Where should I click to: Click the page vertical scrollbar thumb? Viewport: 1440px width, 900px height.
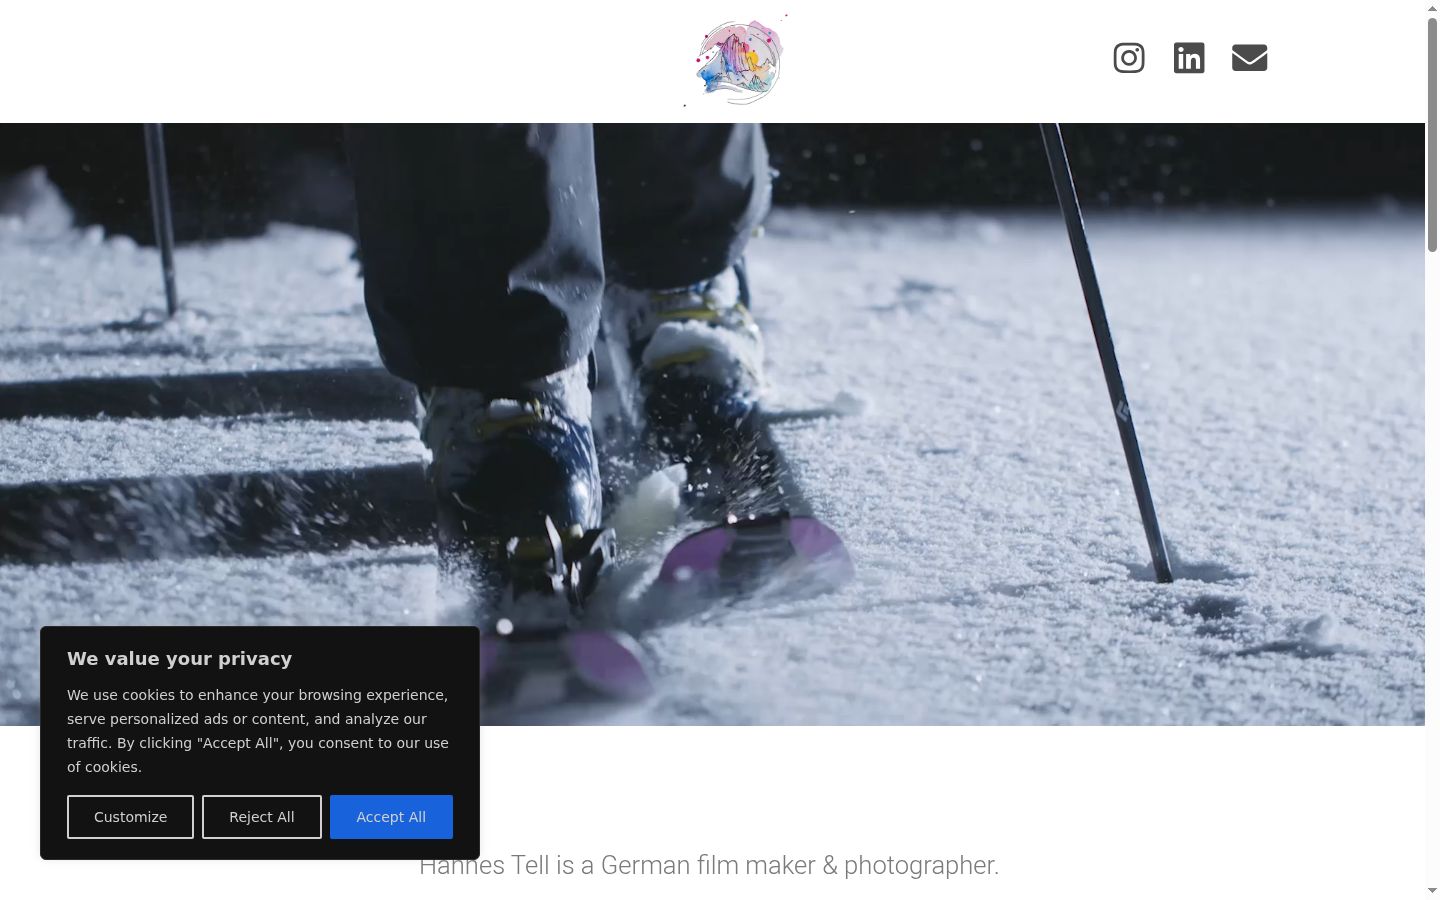click(1432, 133)
